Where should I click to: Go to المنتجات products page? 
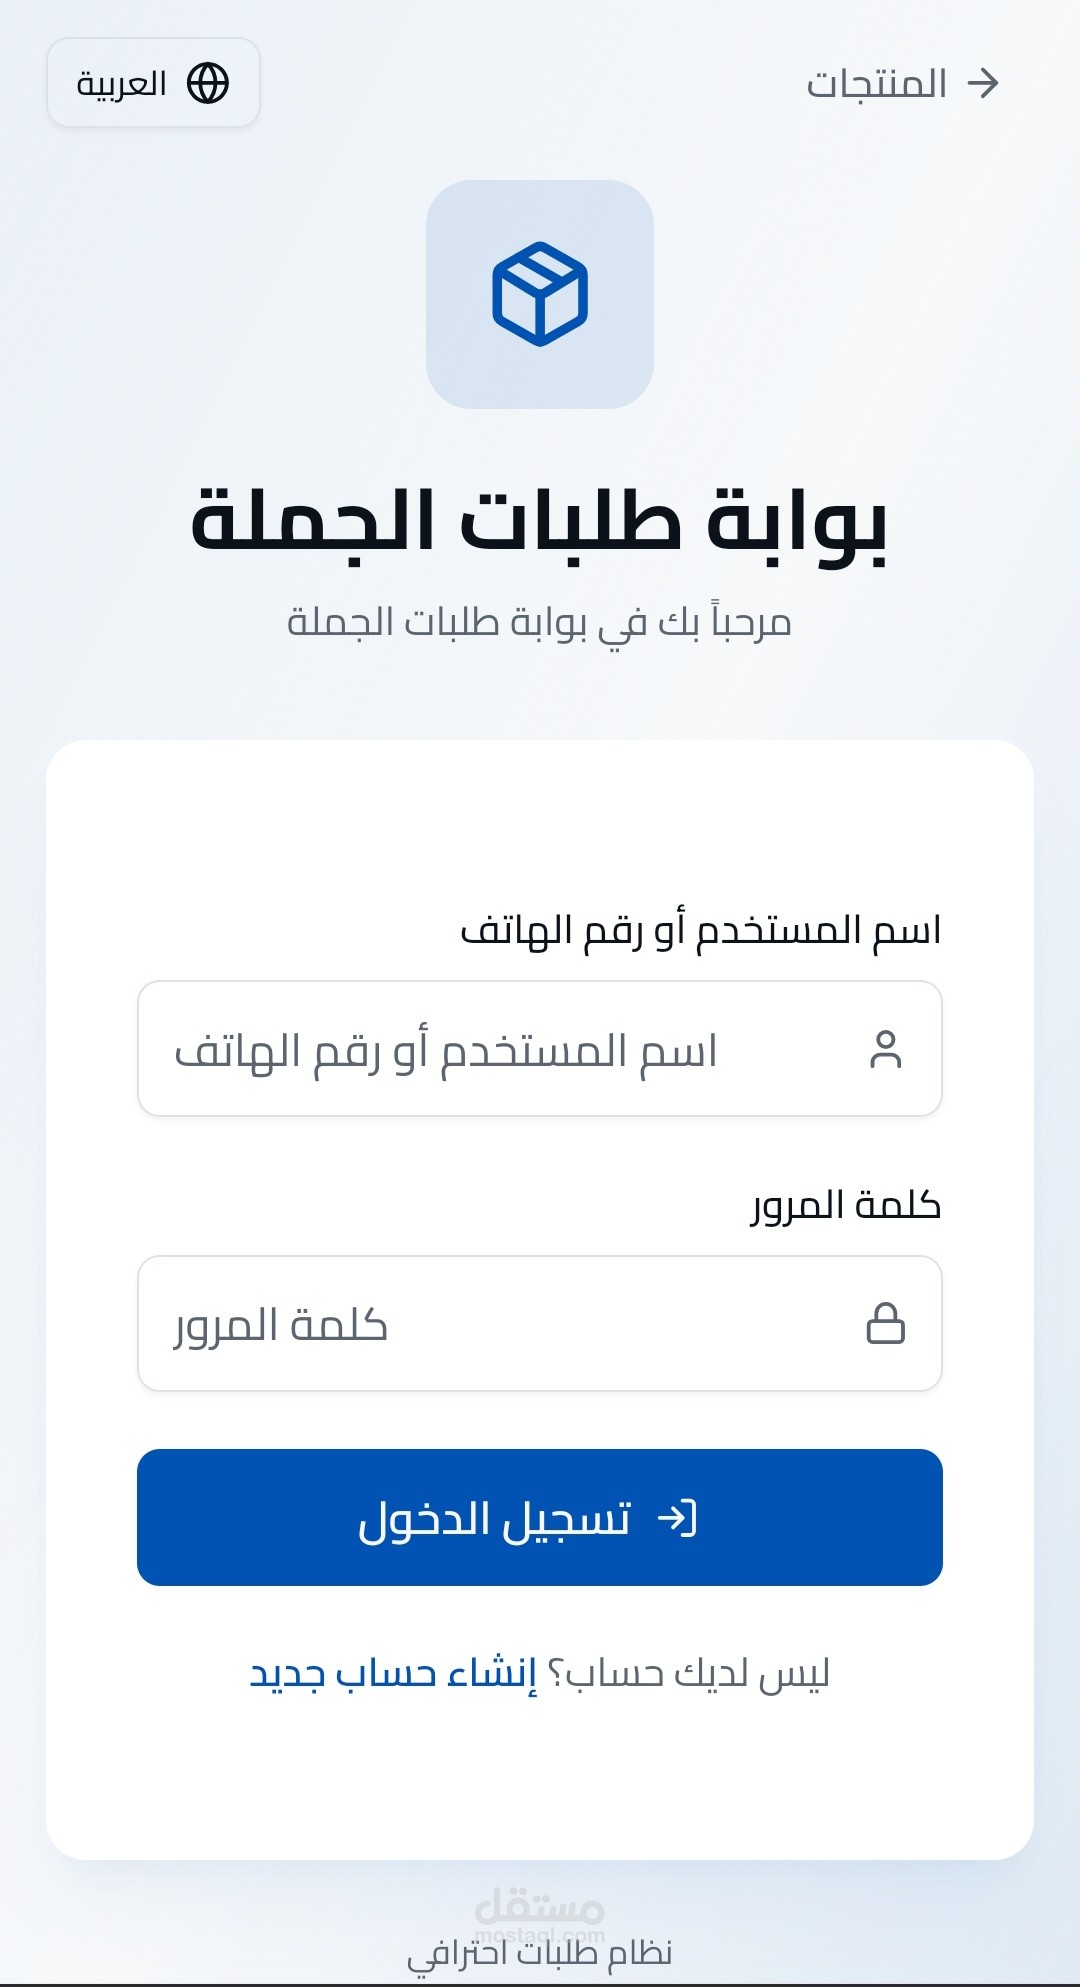tap(878, 84)
